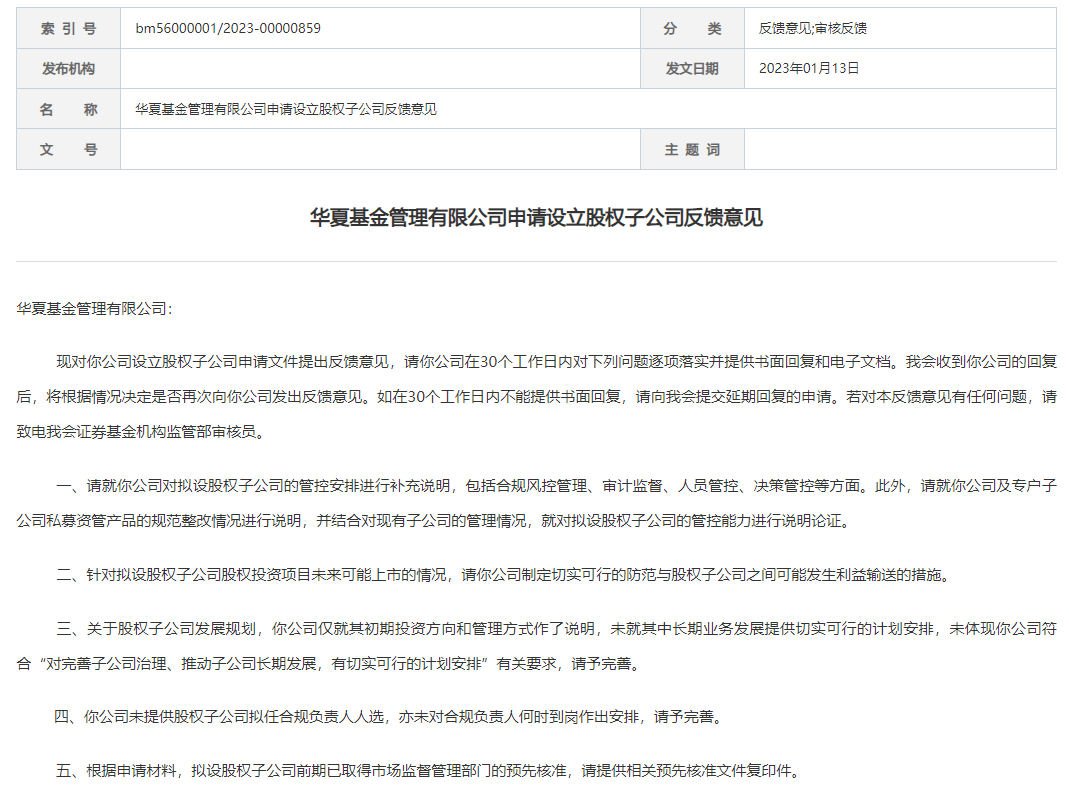Click the empty 主题词 value field
Image resolution: width=1069 pixels, height=789 pixels.
click(x=900, y=148)
